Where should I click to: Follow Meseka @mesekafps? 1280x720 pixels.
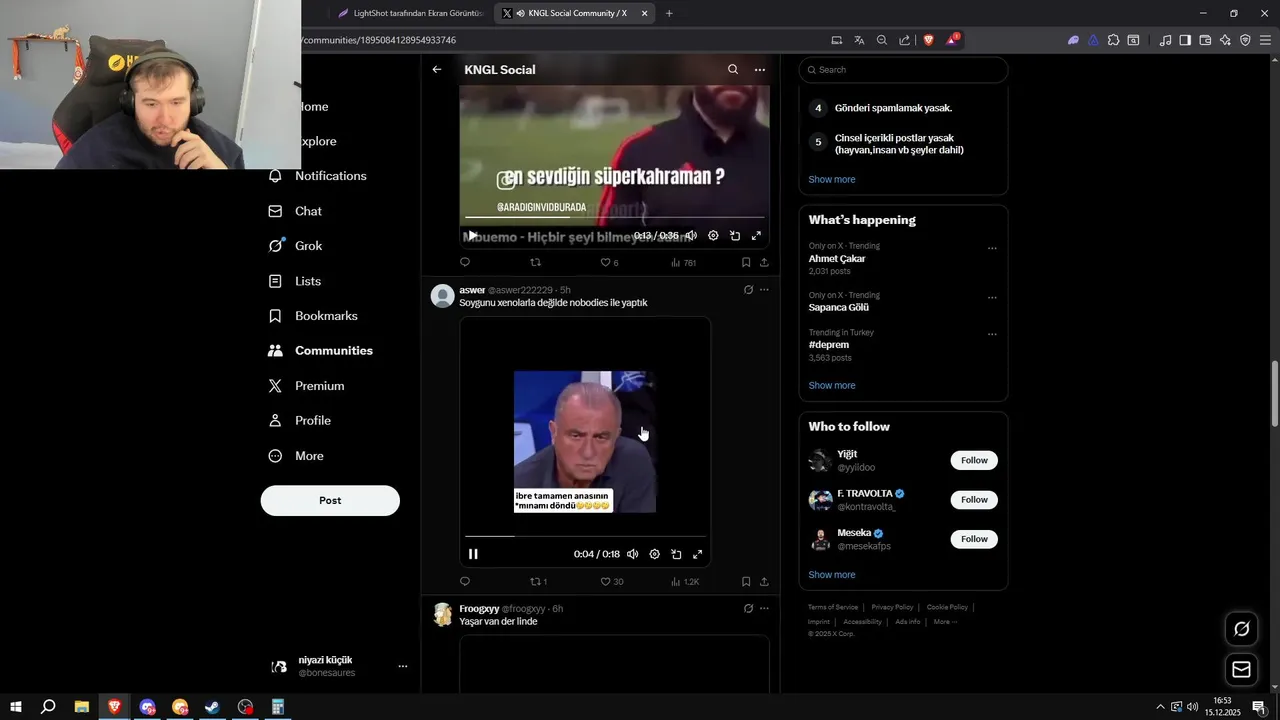click(974, 539)
